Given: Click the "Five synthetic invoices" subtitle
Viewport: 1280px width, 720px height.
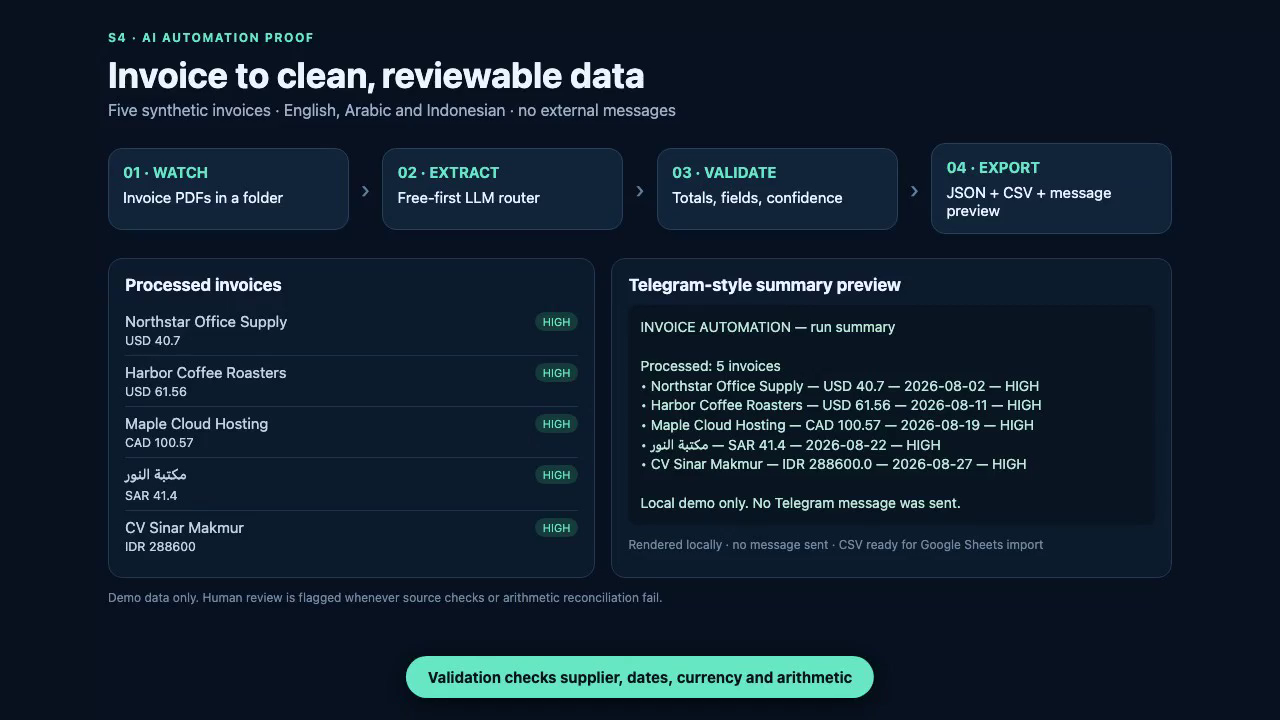Looking at the screenshot, I should (x=392, y=110).
